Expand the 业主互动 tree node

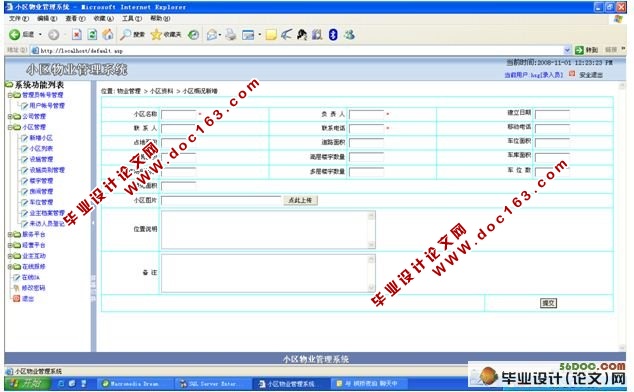tap(10, 256)
